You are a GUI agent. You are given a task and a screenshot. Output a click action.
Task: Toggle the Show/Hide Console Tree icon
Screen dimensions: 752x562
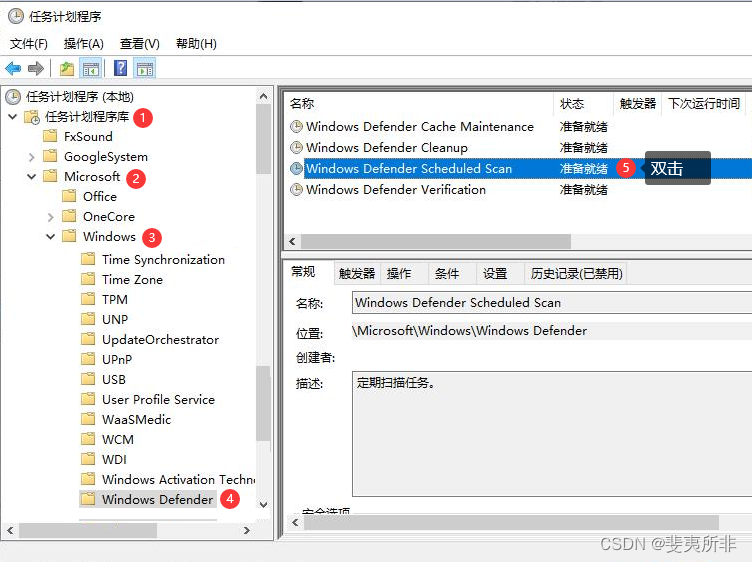90,69
